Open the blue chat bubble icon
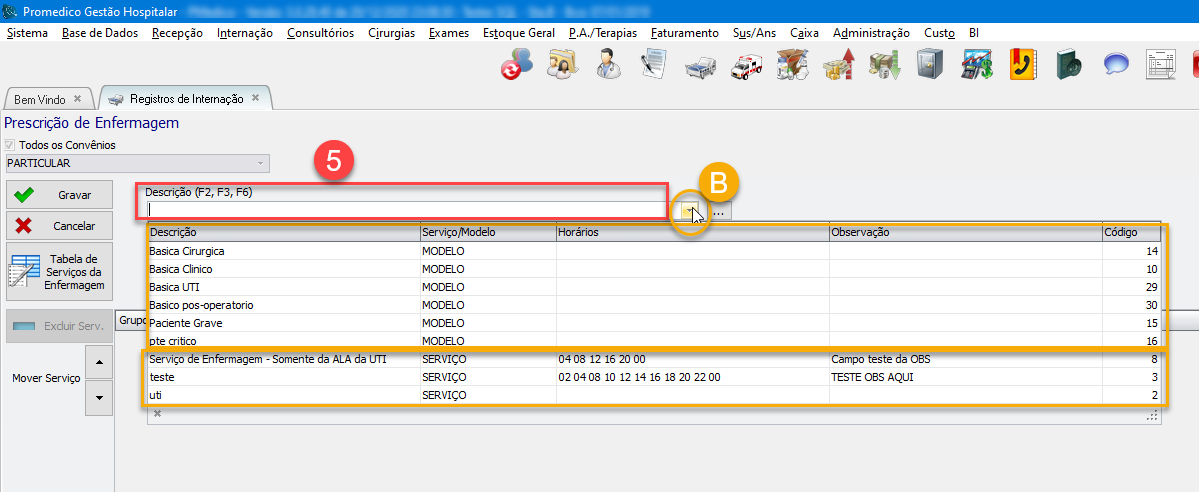 (1115, 66)
